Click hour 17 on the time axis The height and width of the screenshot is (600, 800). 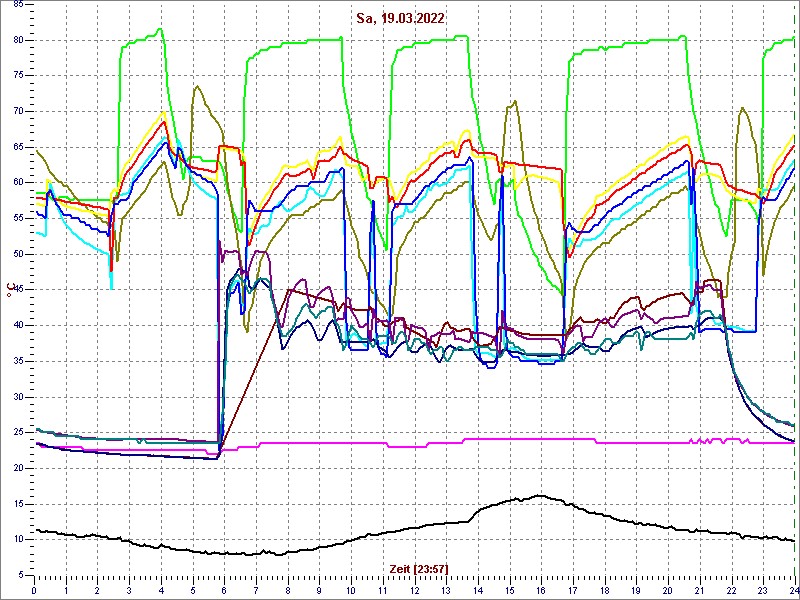572,589
